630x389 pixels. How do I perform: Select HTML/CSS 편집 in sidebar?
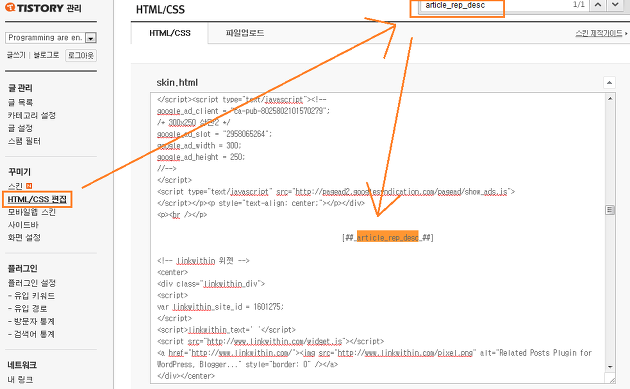pyautogui.click(x=37, y=199)
